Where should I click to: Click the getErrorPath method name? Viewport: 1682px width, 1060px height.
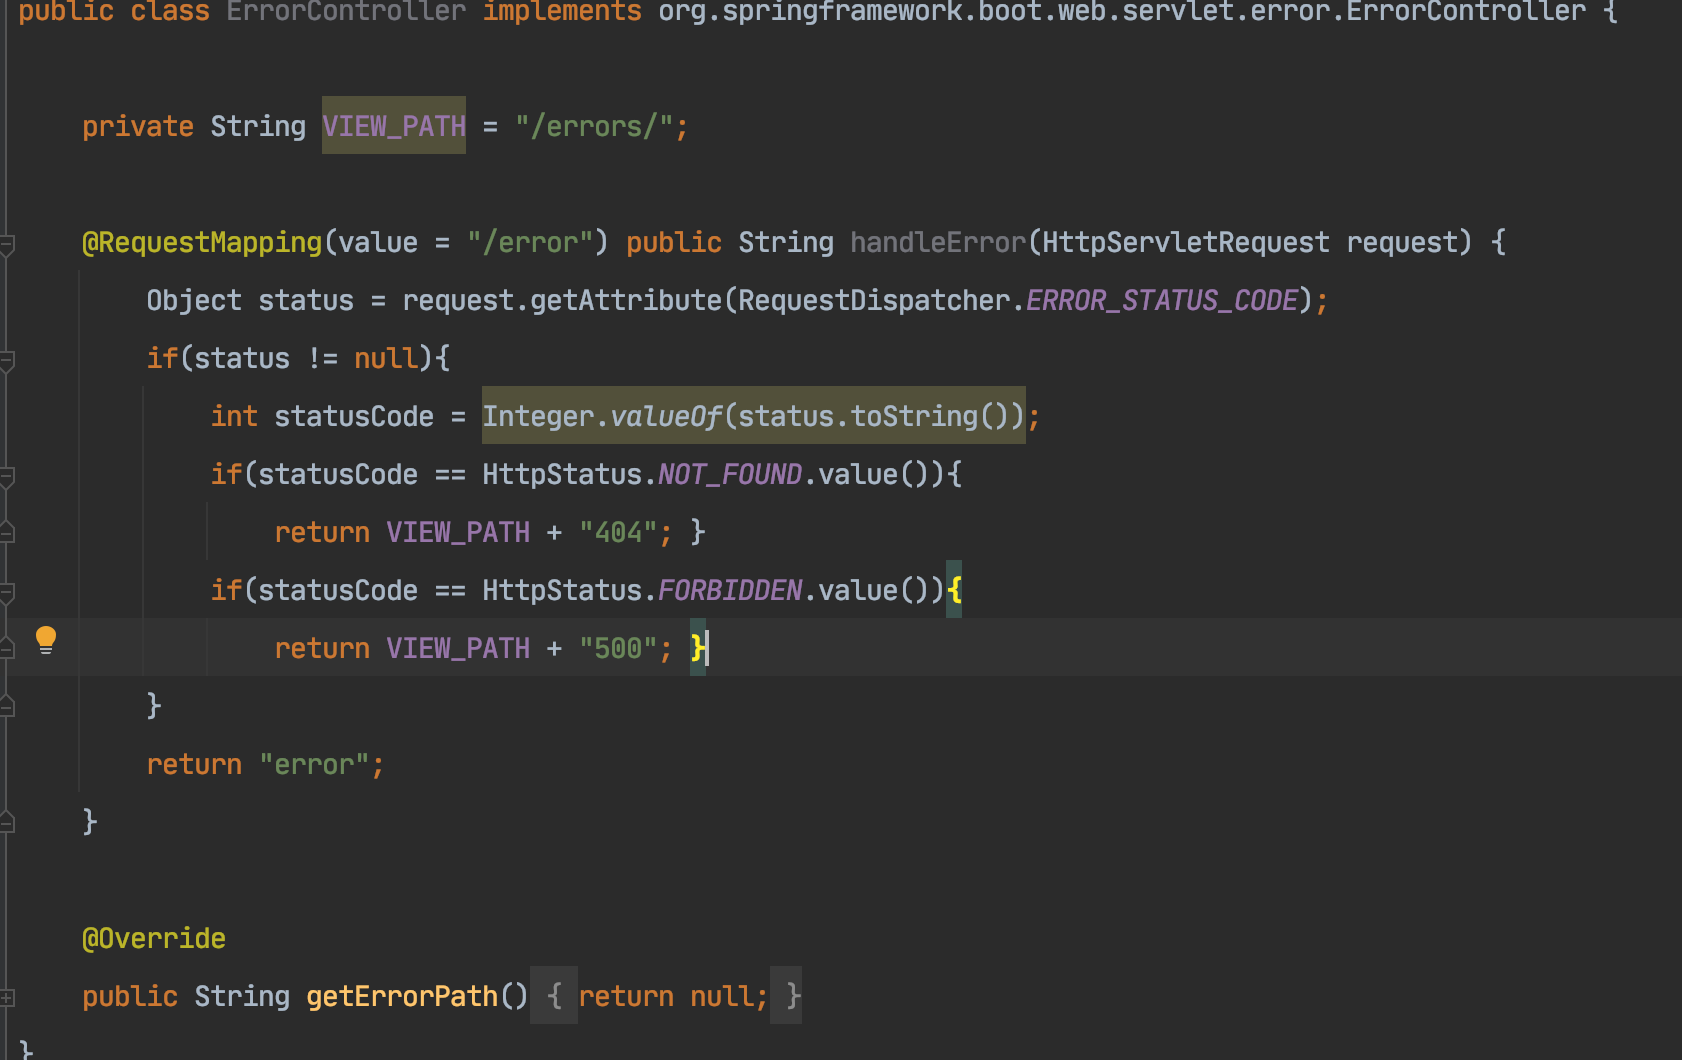(402, 996)
